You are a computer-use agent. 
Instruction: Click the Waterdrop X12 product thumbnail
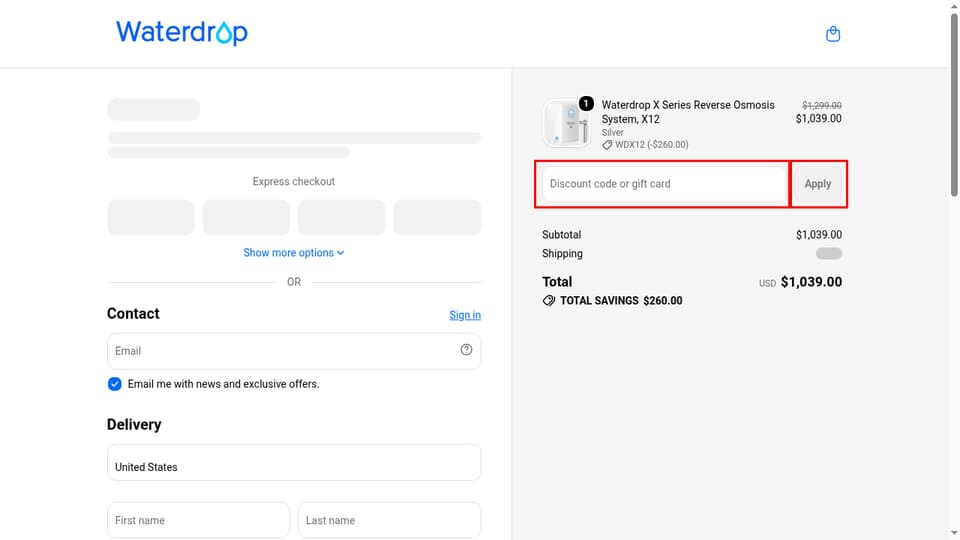tap(566, 124)
